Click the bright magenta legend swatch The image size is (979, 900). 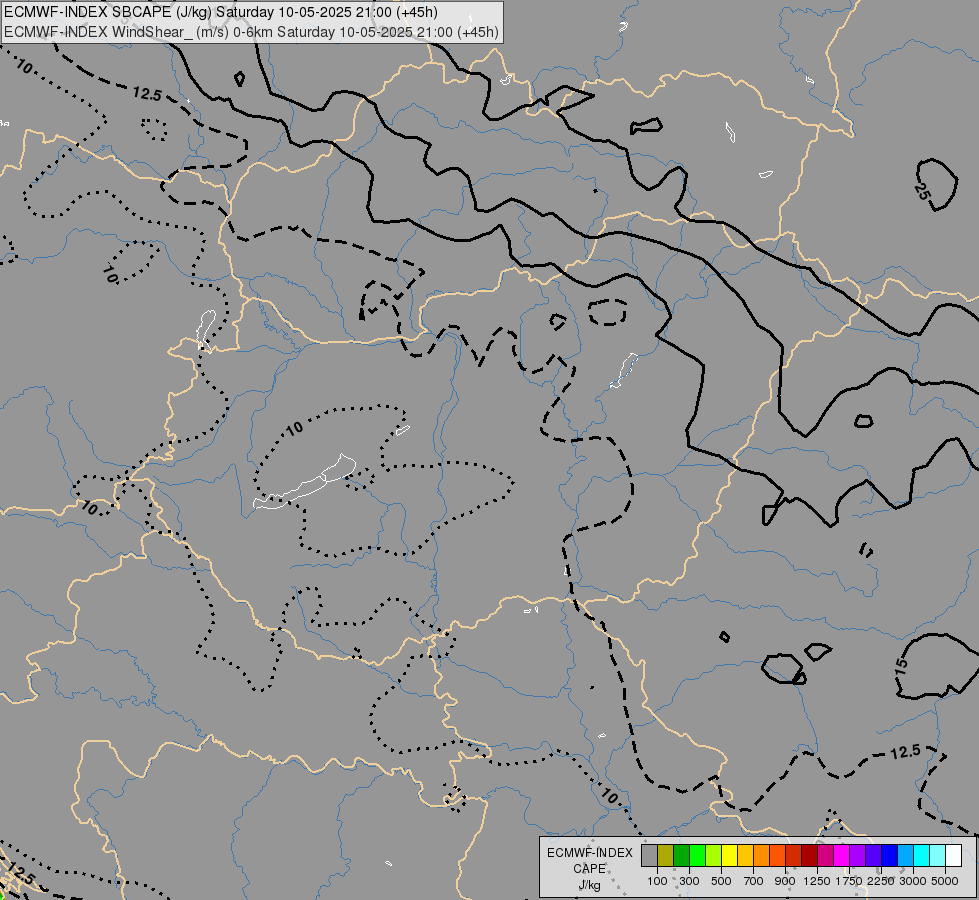click(x=841, y=855)
